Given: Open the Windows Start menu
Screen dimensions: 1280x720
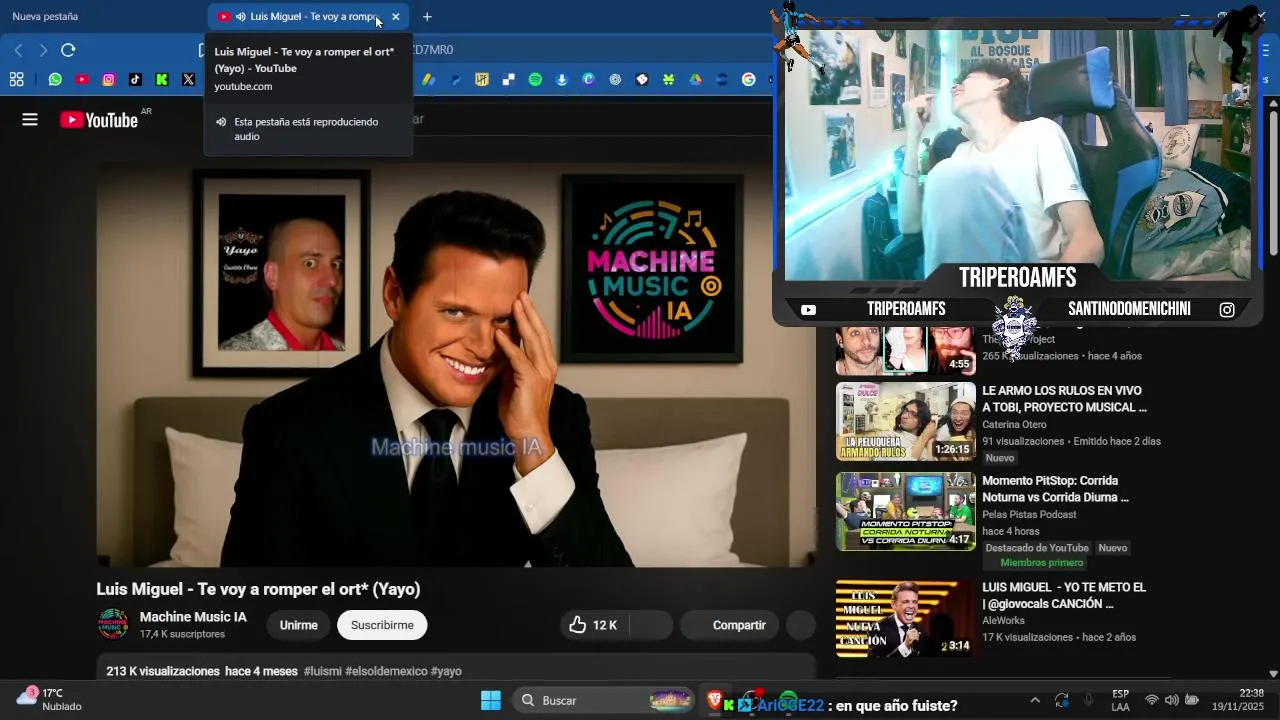Looking at the screenshot, I should 490,700.
